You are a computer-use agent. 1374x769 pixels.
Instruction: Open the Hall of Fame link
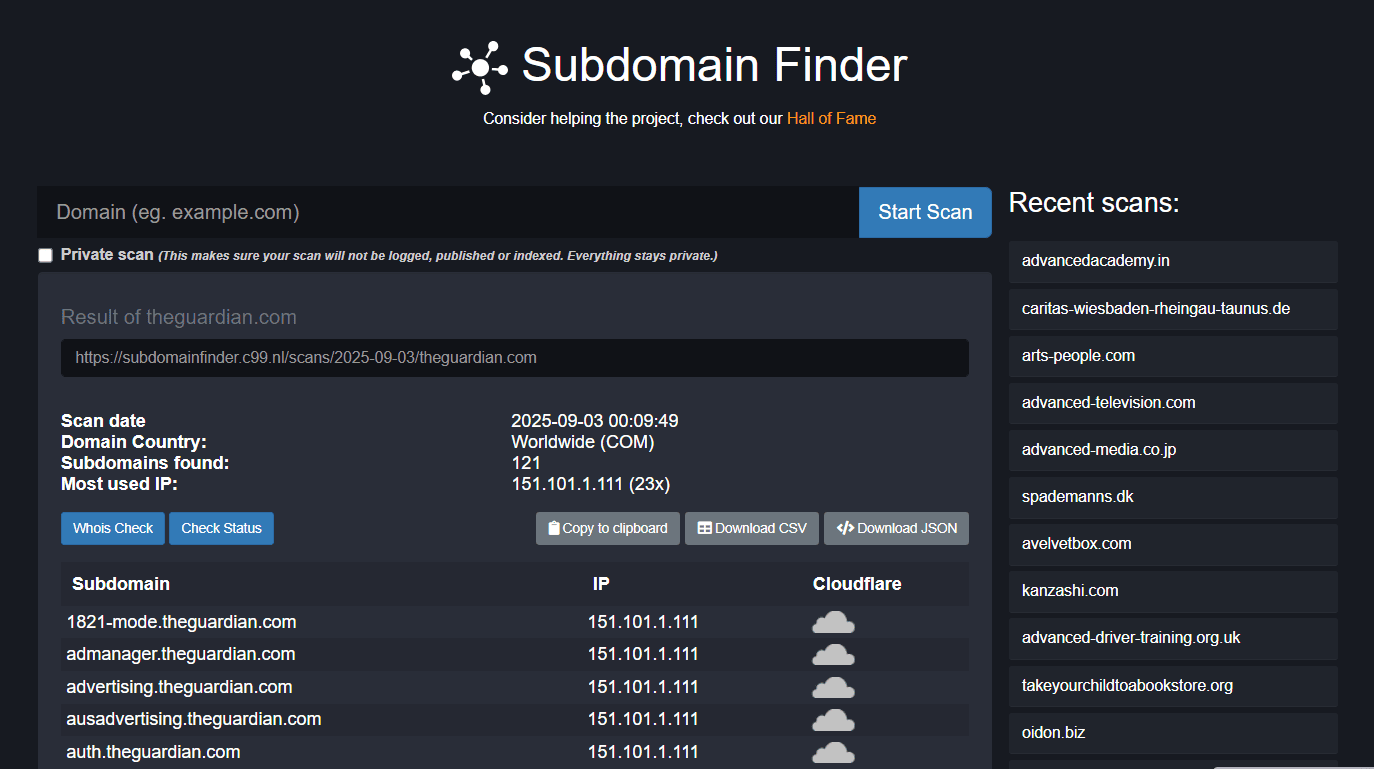(831, 119)
